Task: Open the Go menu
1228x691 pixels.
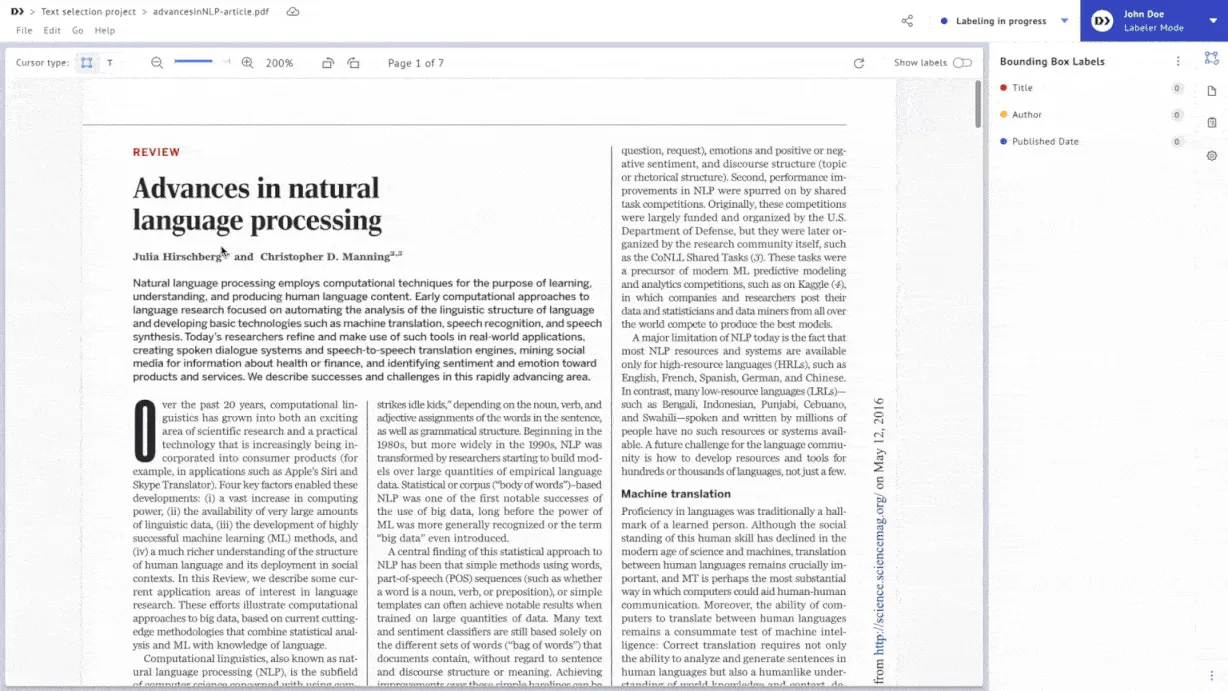Action: point(77,31)
